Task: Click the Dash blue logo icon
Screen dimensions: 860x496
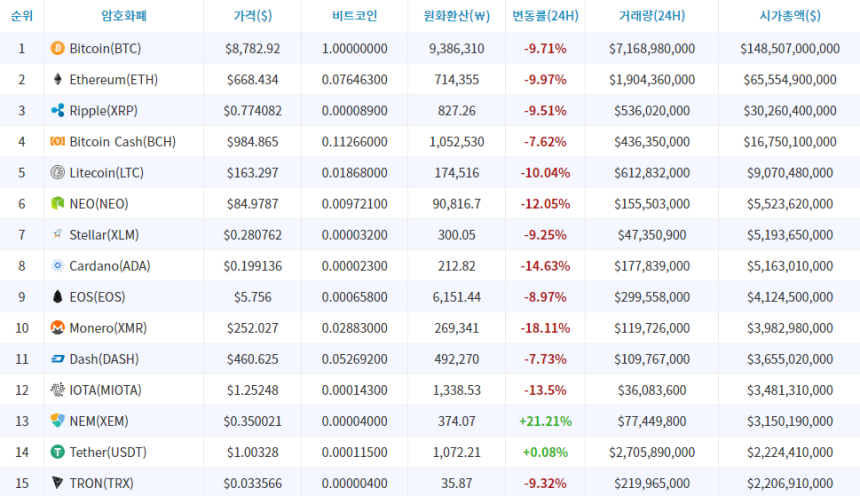Action: [58, 359]
